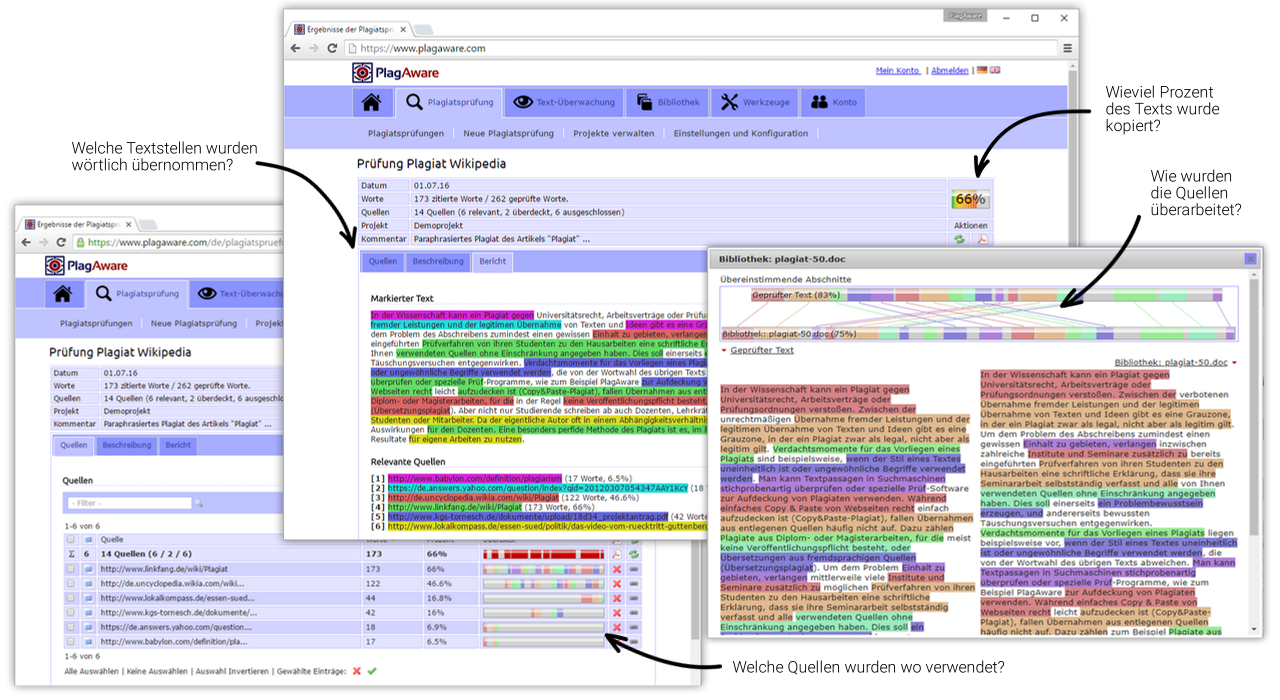Open Chrome menu in center window

(x=1068, y=48)
